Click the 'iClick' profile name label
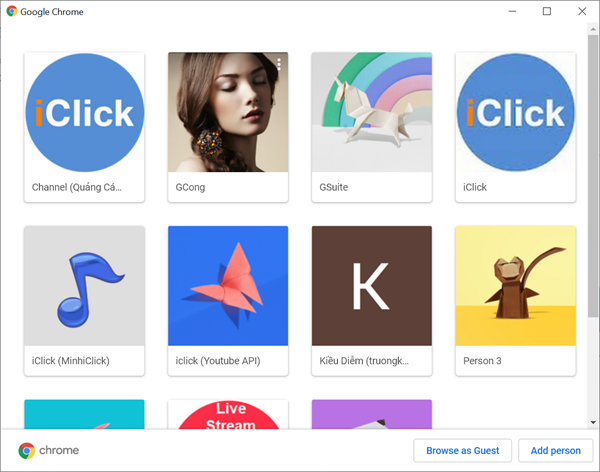 475,187
